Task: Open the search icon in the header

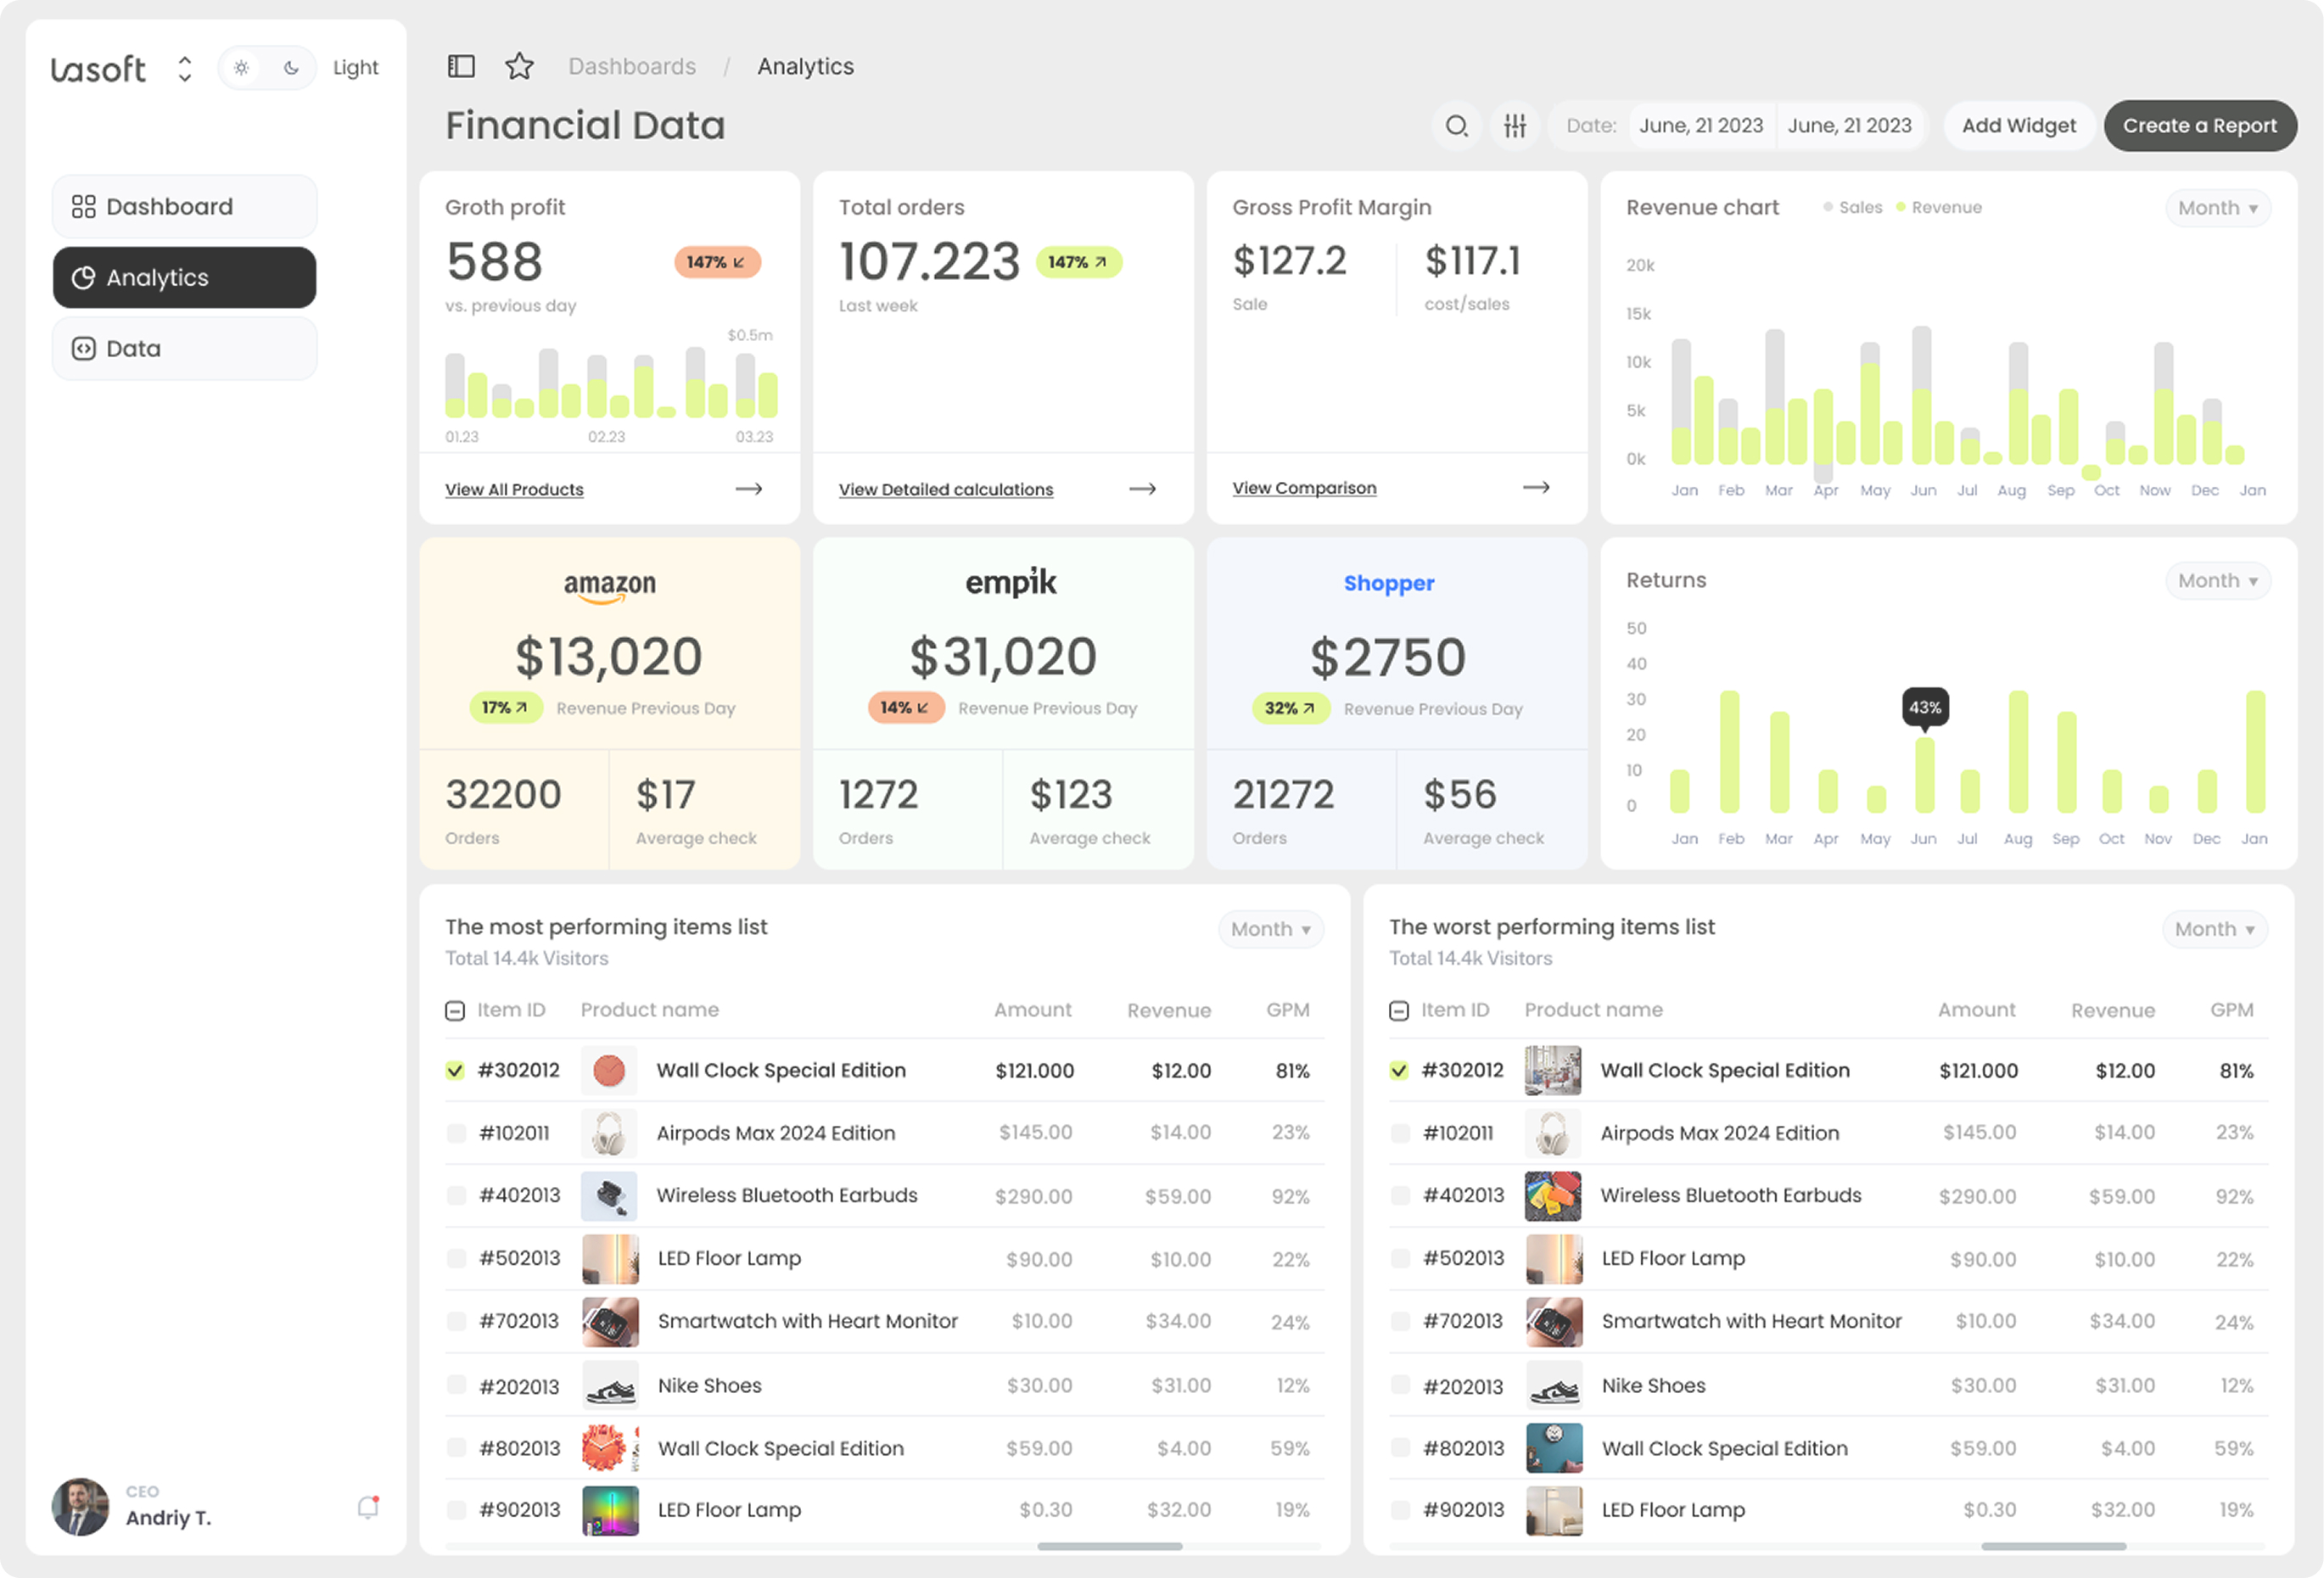Action: point(1457,126)
